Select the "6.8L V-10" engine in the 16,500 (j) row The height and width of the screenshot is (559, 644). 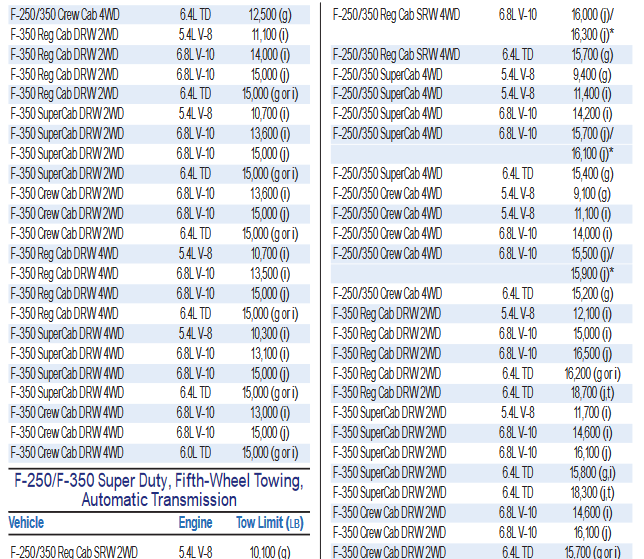pyautogui.click(x=518, y=354)
